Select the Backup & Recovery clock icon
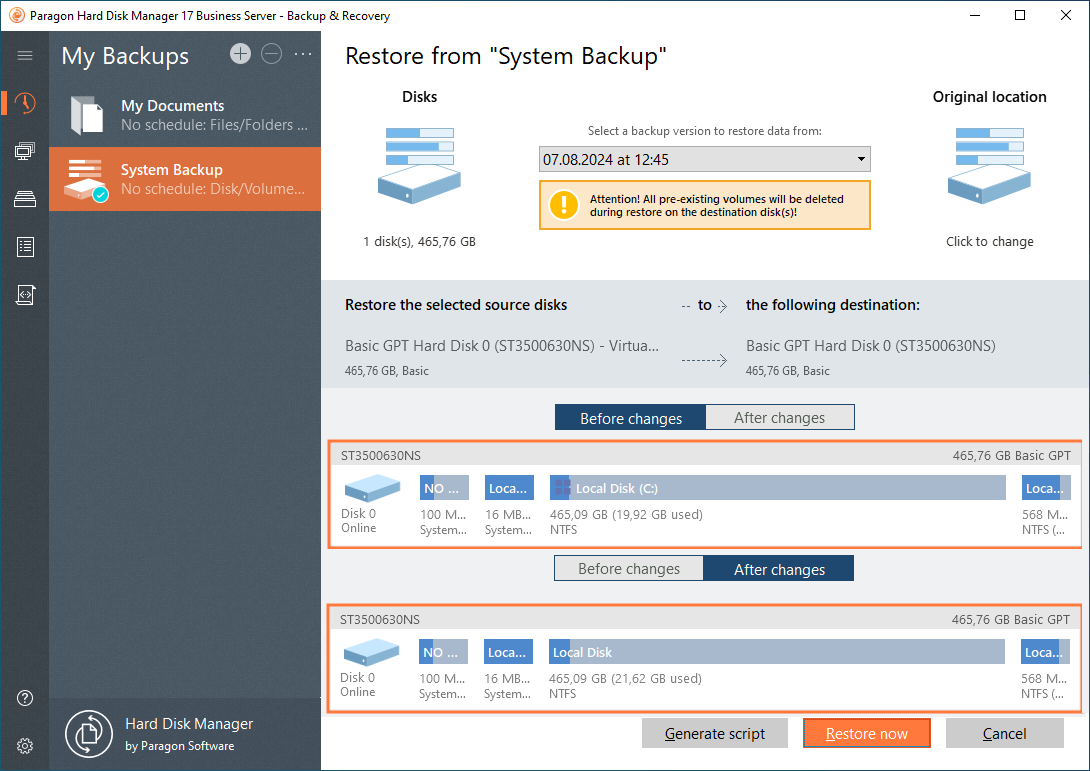The image size is (1090, 771). click(25, 103)
